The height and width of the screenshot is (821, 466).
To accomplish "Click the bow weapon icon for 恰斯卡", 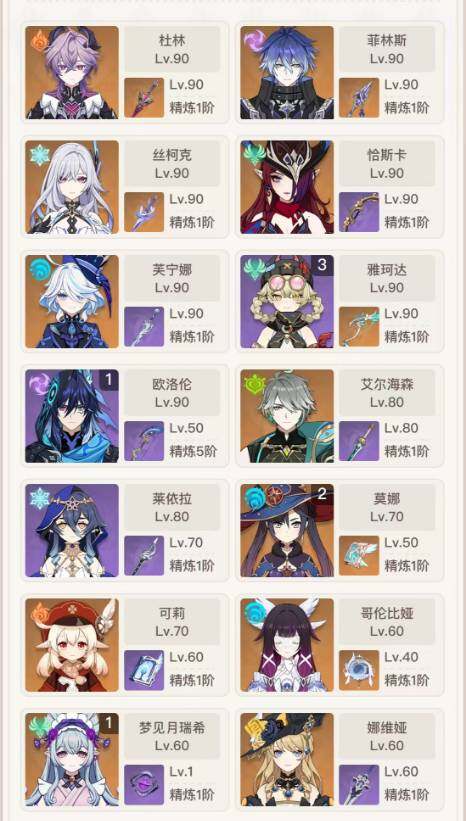I will click(359, 212).
